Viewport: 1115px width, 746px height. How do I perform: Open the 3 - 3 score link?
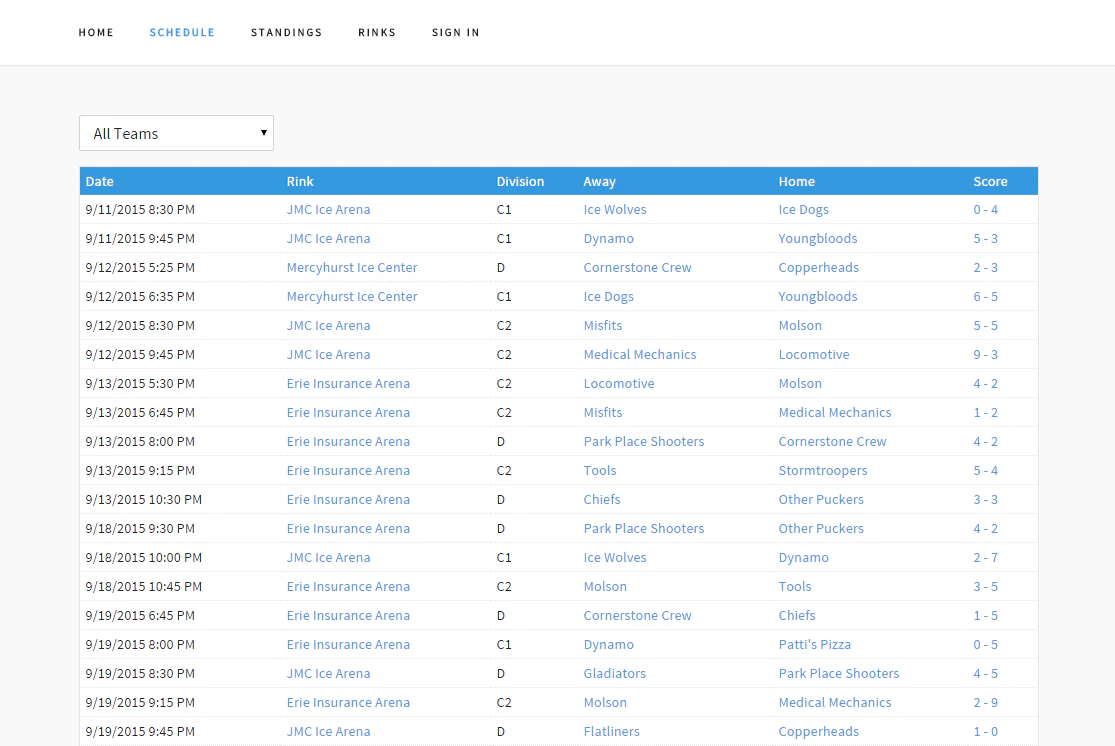click(x=986, y=499)
